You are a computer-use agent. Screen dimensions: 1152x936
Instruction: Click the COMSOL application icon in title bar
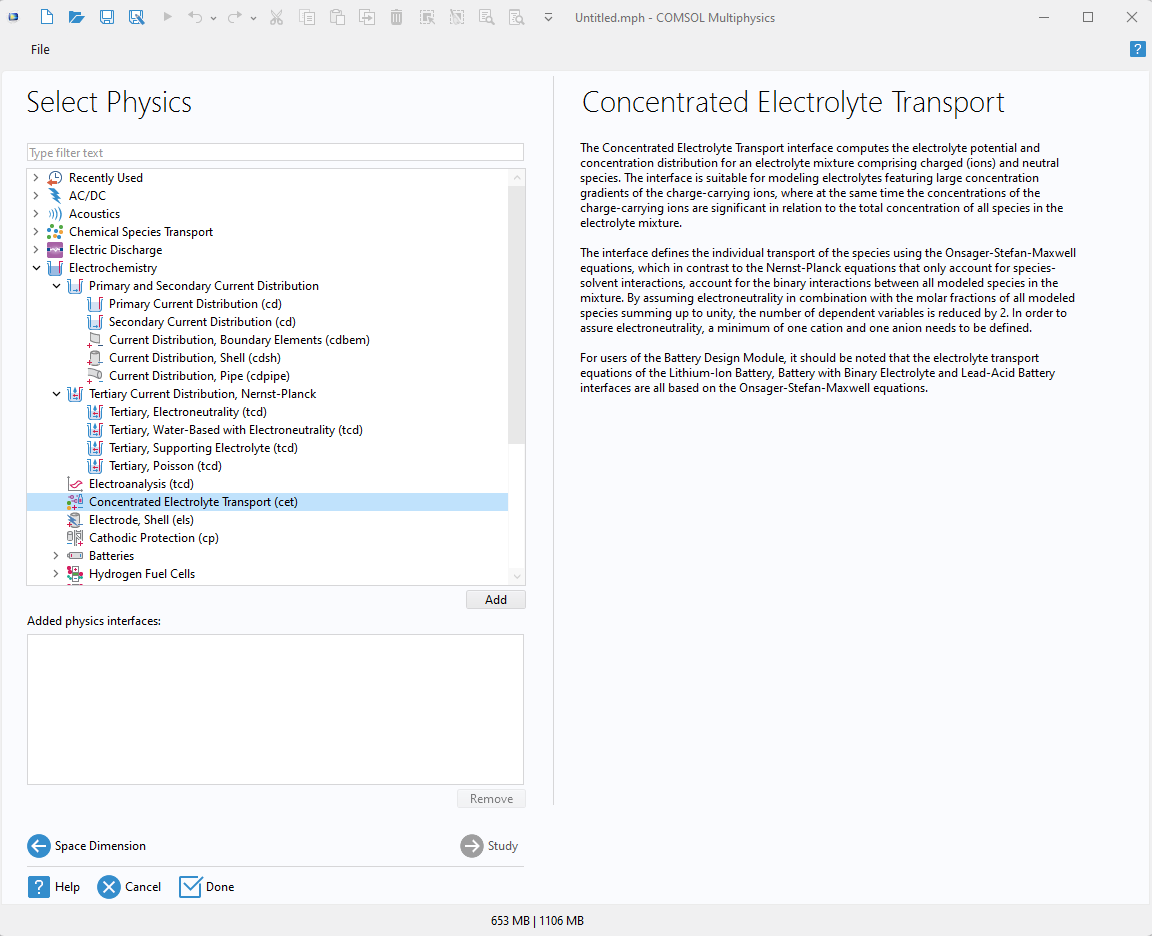click(x=13, y=17)
